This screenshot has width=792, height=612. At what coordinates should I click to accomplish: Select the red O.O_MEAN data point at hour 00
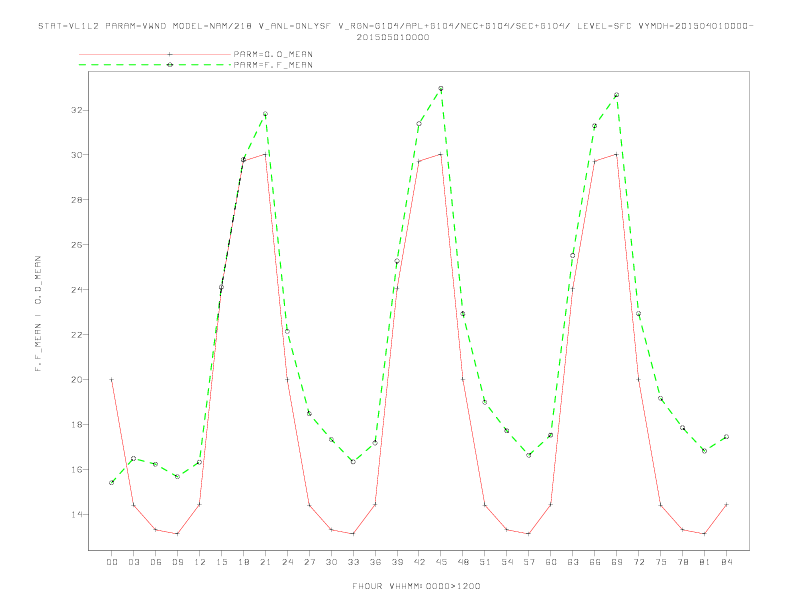tap(112, 379)
